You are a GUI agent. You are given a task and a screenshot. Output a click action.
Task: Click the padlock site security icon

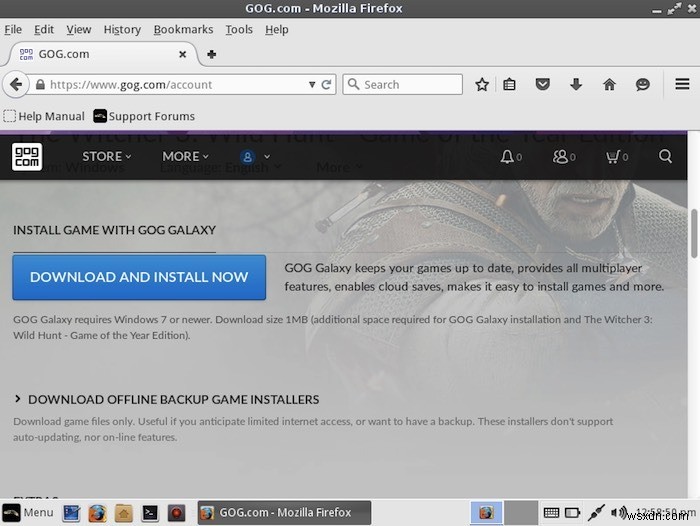click(40, 84)
